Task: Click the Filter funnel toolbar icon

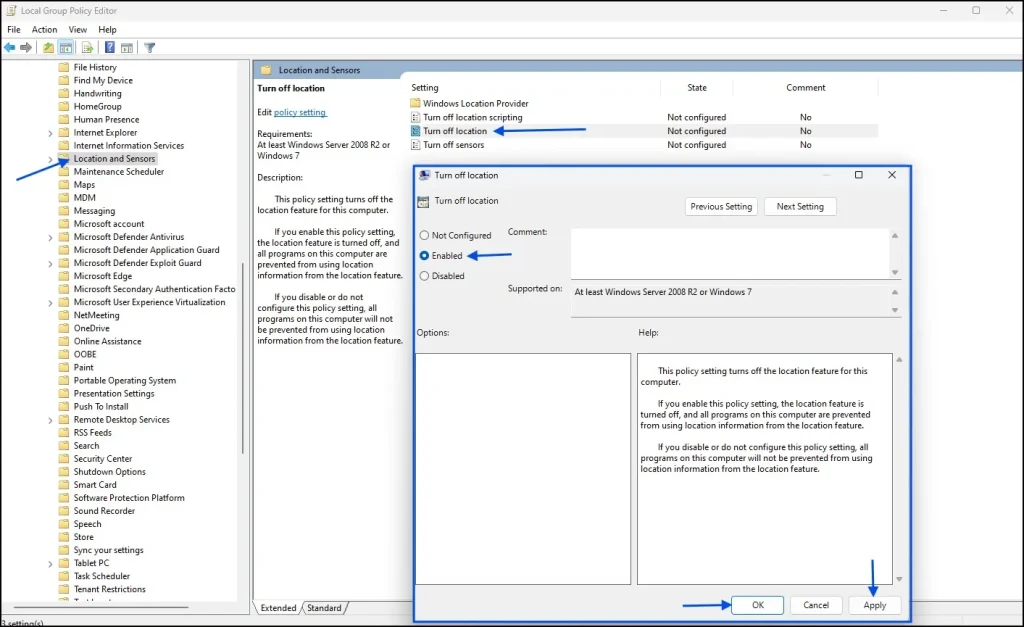Action: pyautogui.click(x=150, y=47)
